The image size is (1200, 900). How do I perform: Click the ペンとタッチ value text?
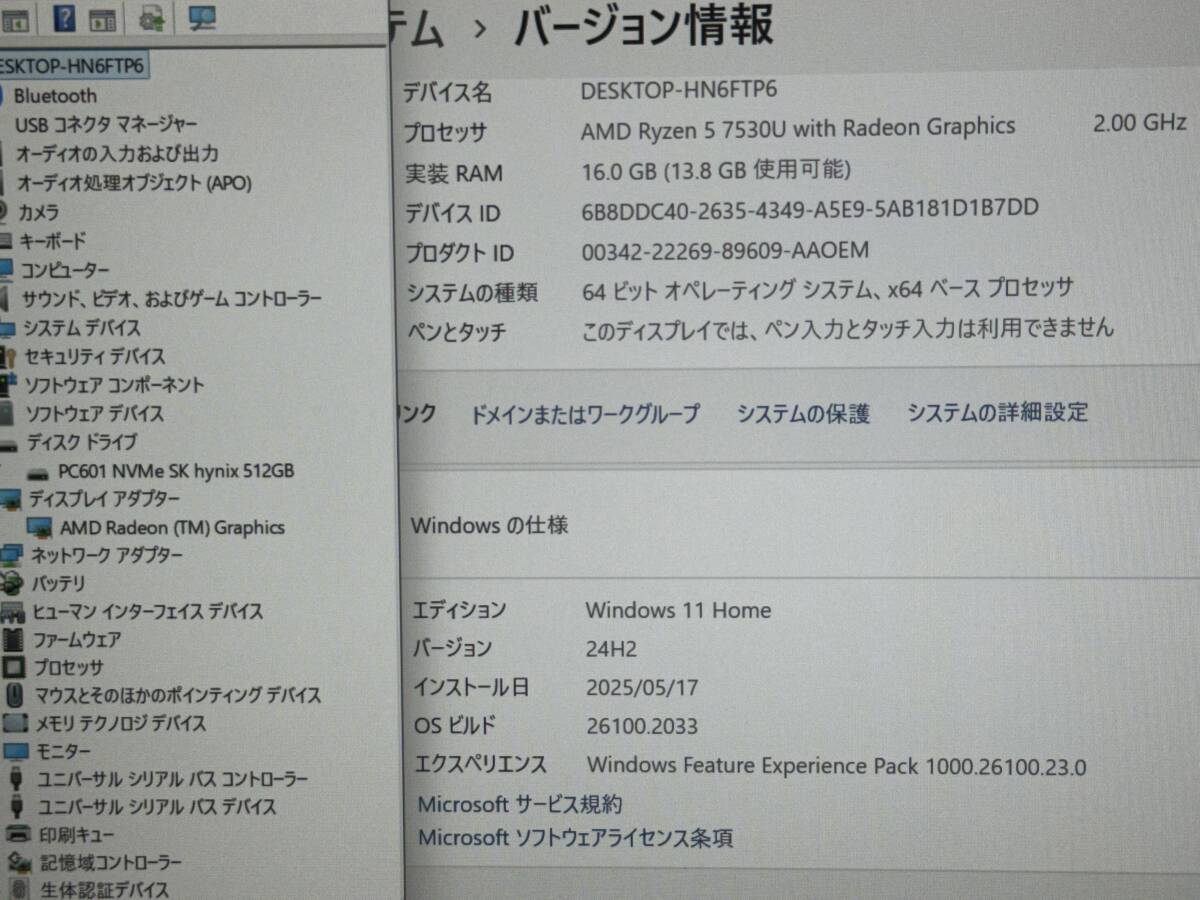click(x=847, y=327)
